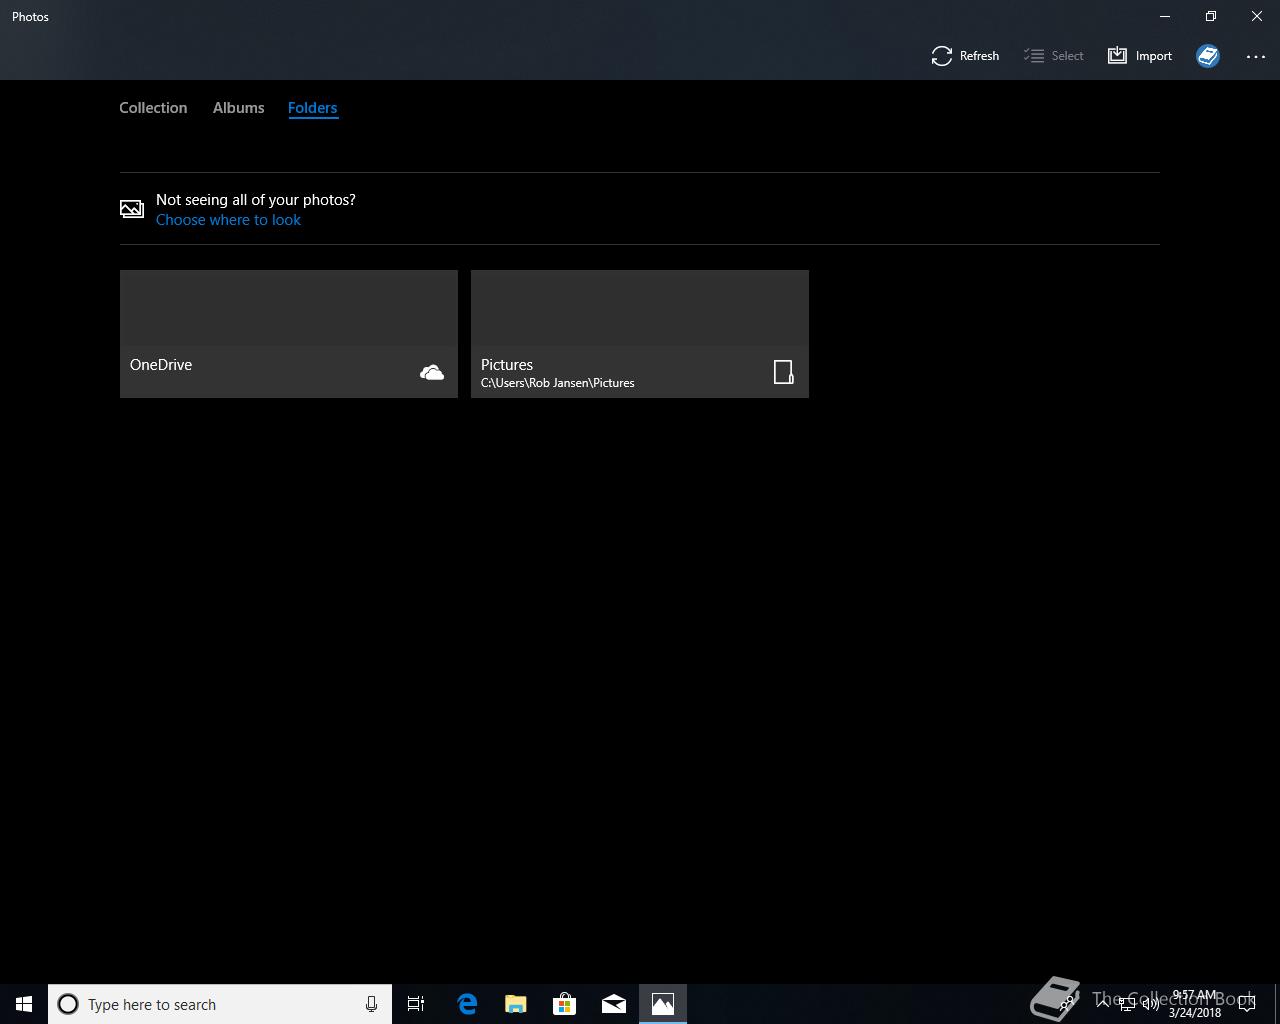Click the C:\Users\Rob Jansen\Pictures path text
Viewport: 1280px width, 1024px height.
coord(558,383)
